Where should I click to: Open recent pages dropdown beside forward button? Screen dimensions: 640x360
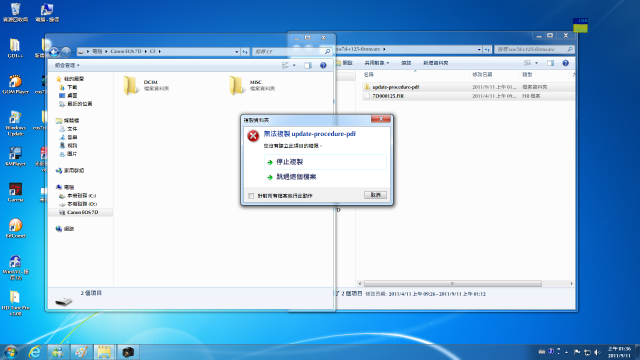(x=73, y=52)
